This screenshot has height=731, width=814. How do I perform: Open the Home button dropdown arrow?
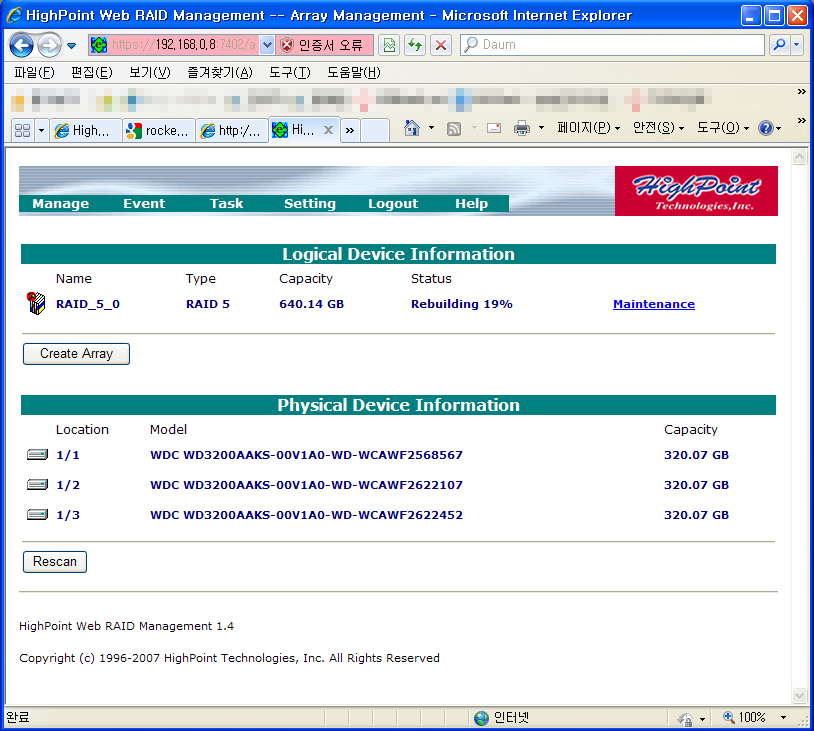click(x=431, y=128)
